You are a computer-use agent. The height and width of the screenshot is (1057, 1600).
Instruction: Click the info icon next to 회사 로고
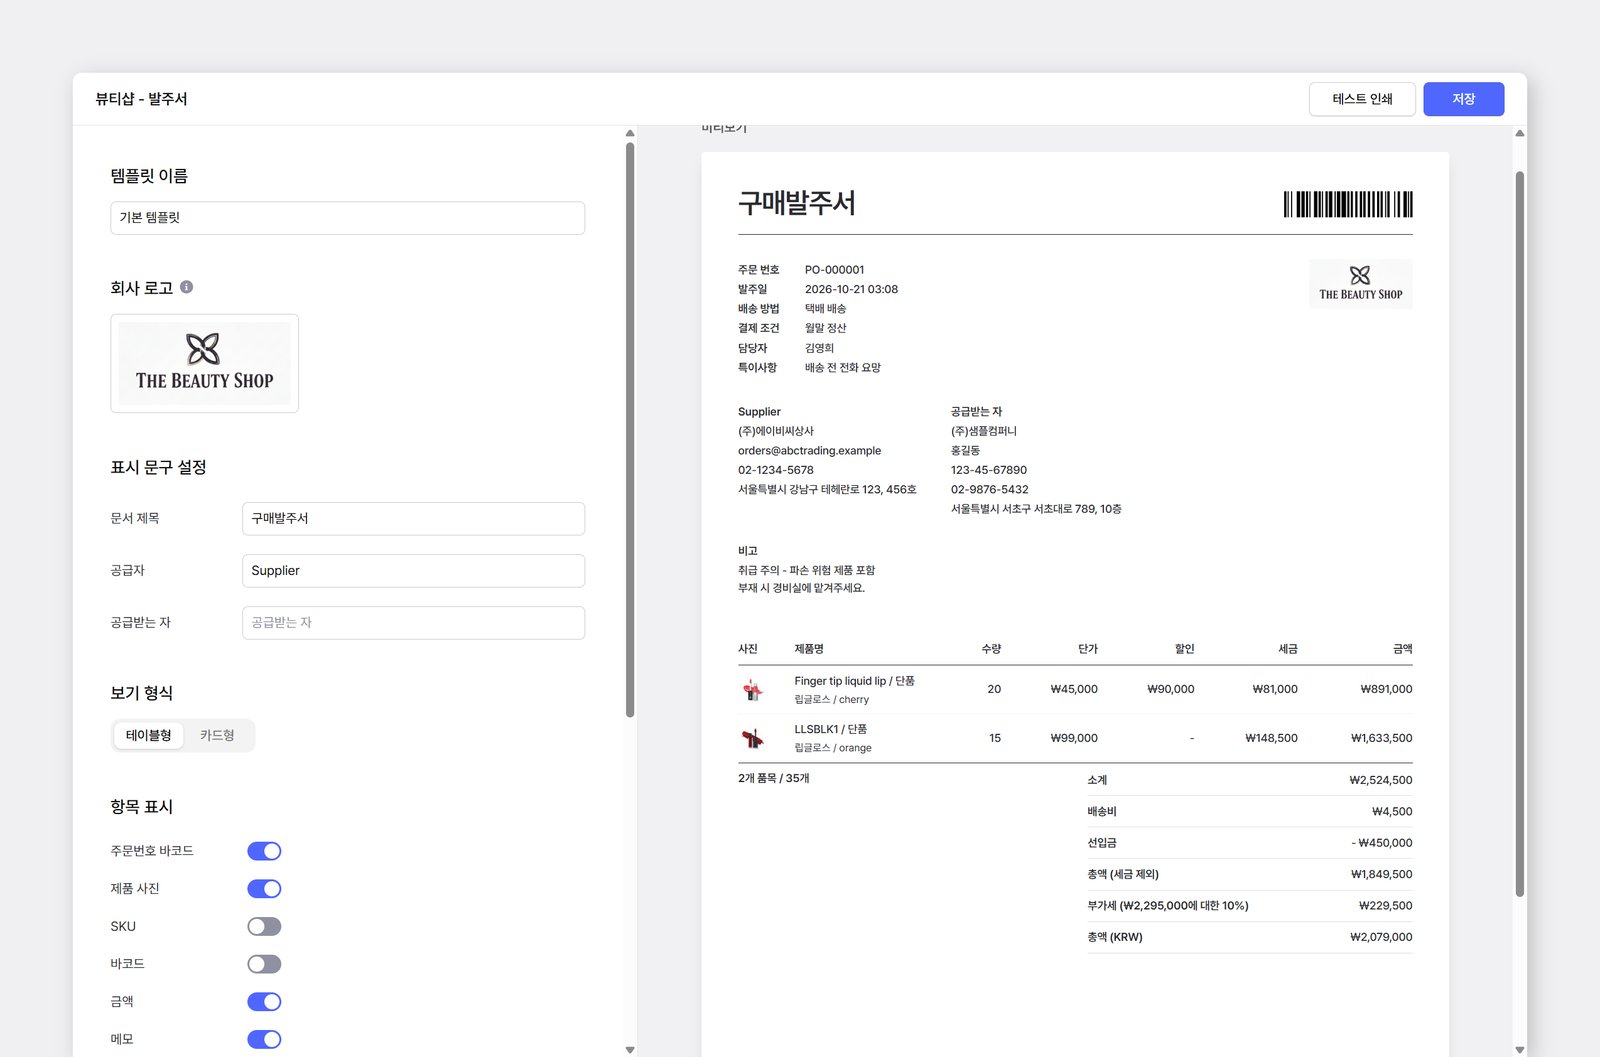pos(186,287)
